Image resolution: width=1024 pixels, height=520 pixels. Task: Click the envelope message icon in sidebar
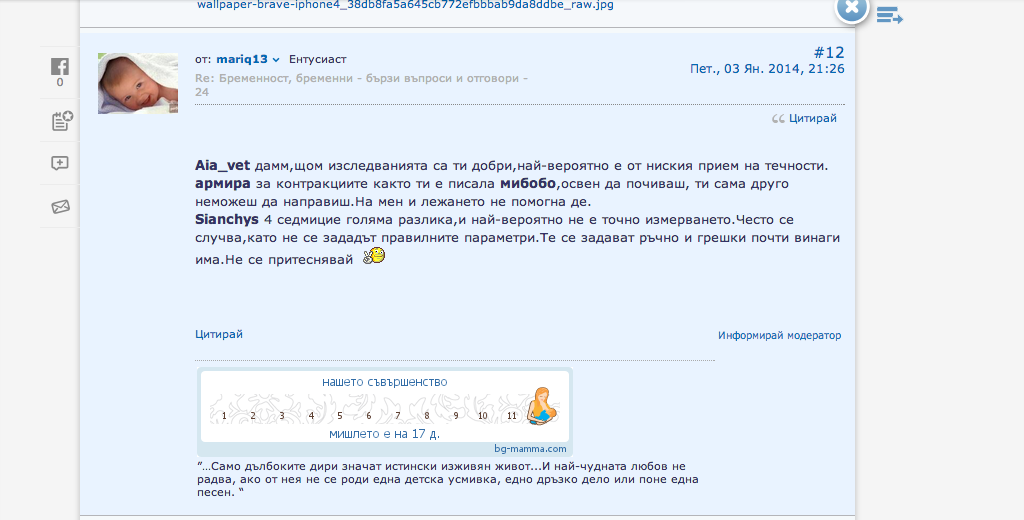(60, 207)
